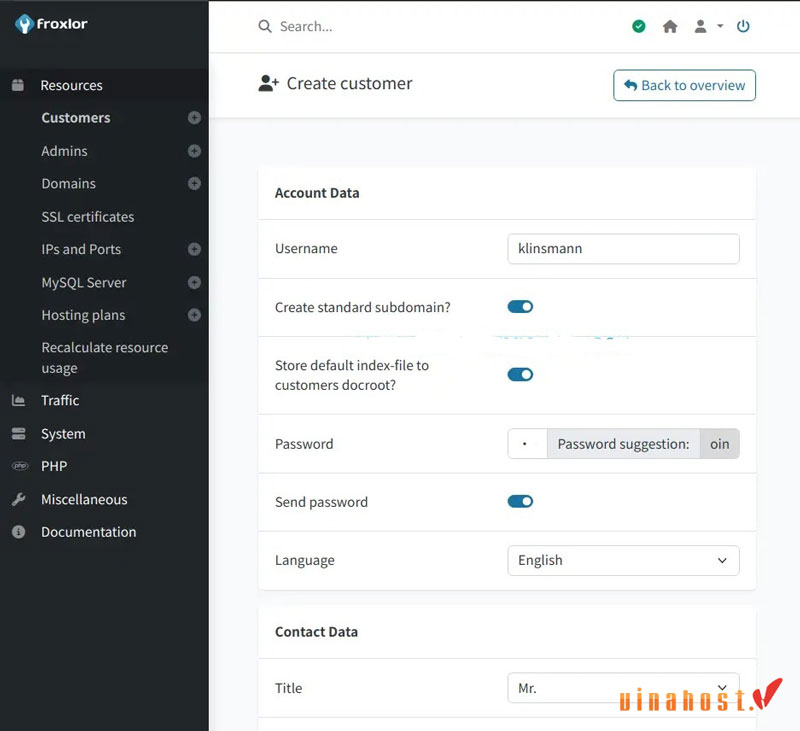Click the Froxlor logo
Viewport: 800px width, 731px height.
[x=51, y=23]
